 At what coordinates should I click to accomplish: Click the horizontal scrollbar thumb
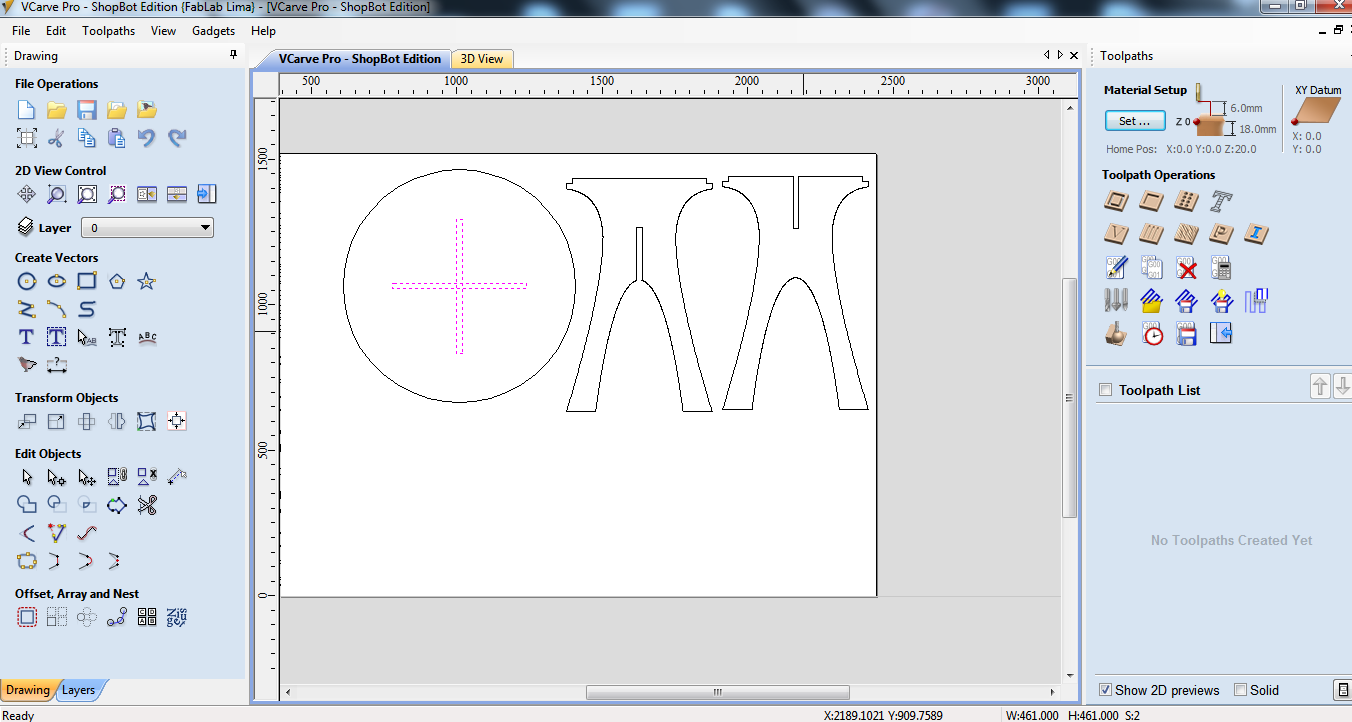coord(717,693)
